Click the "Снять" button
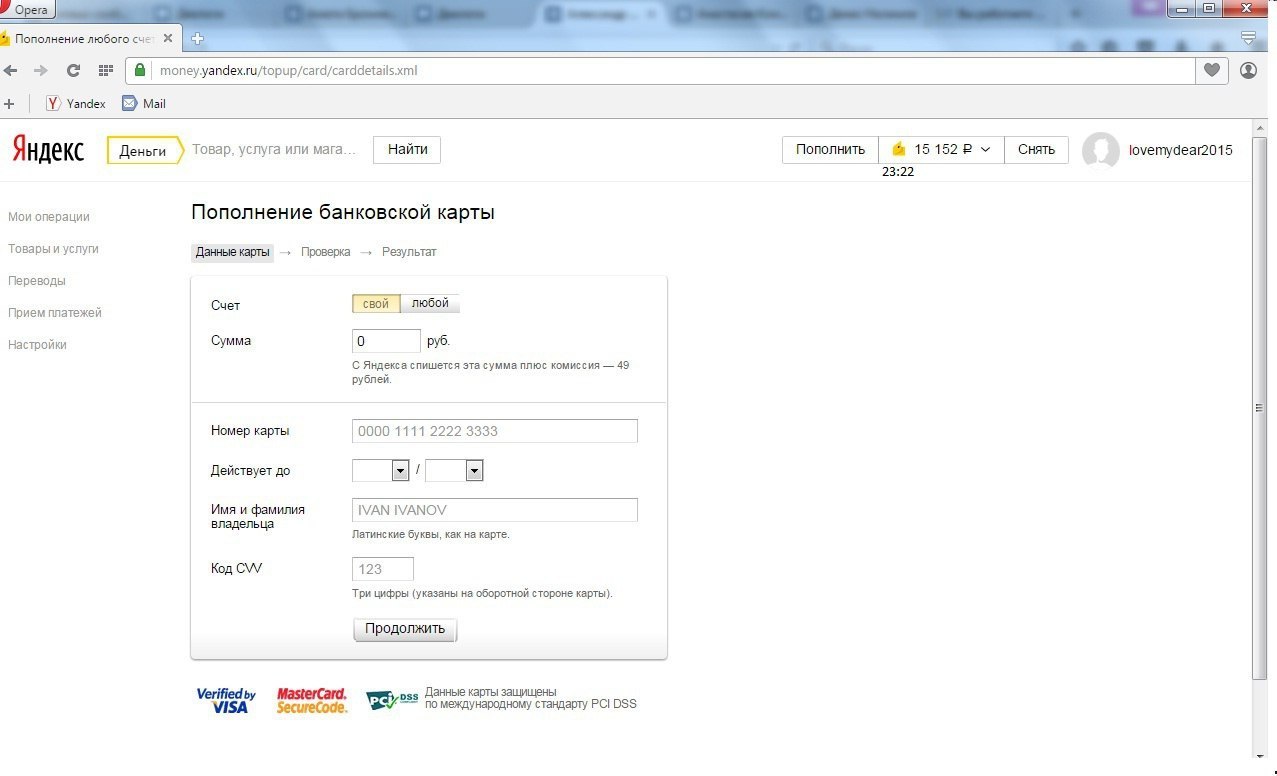This screenshot has height=776, width=1277. coord(1036,149)
